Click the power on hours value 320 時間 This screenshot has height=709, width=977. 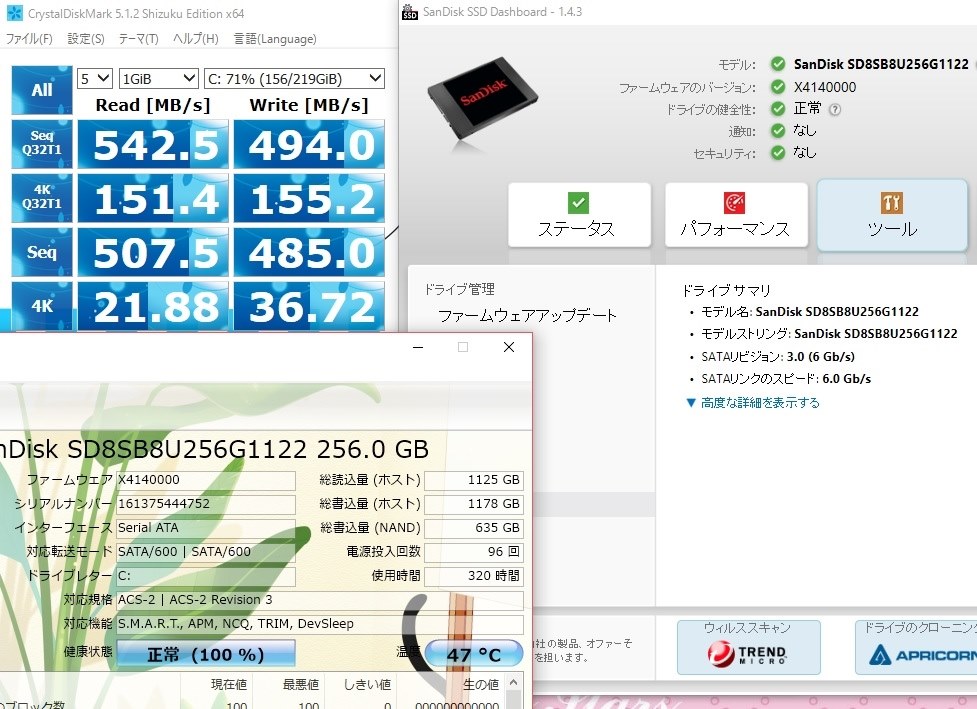474,576
